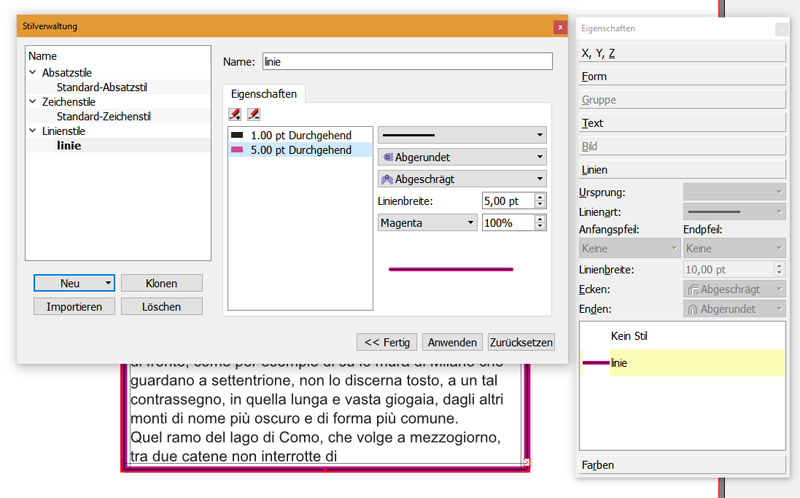Click the remove line icon
This screenshot has width=800, height=498.
tap(254, 114)
